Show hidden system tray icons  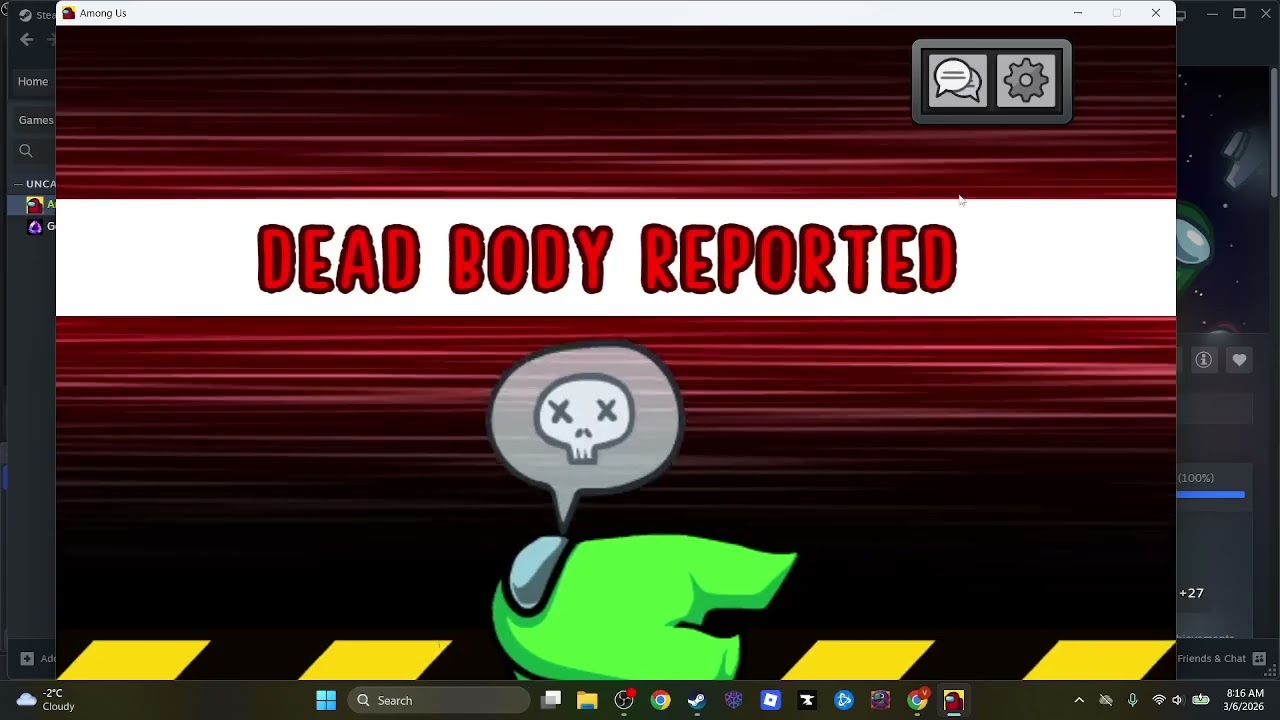coord(1078,700)
